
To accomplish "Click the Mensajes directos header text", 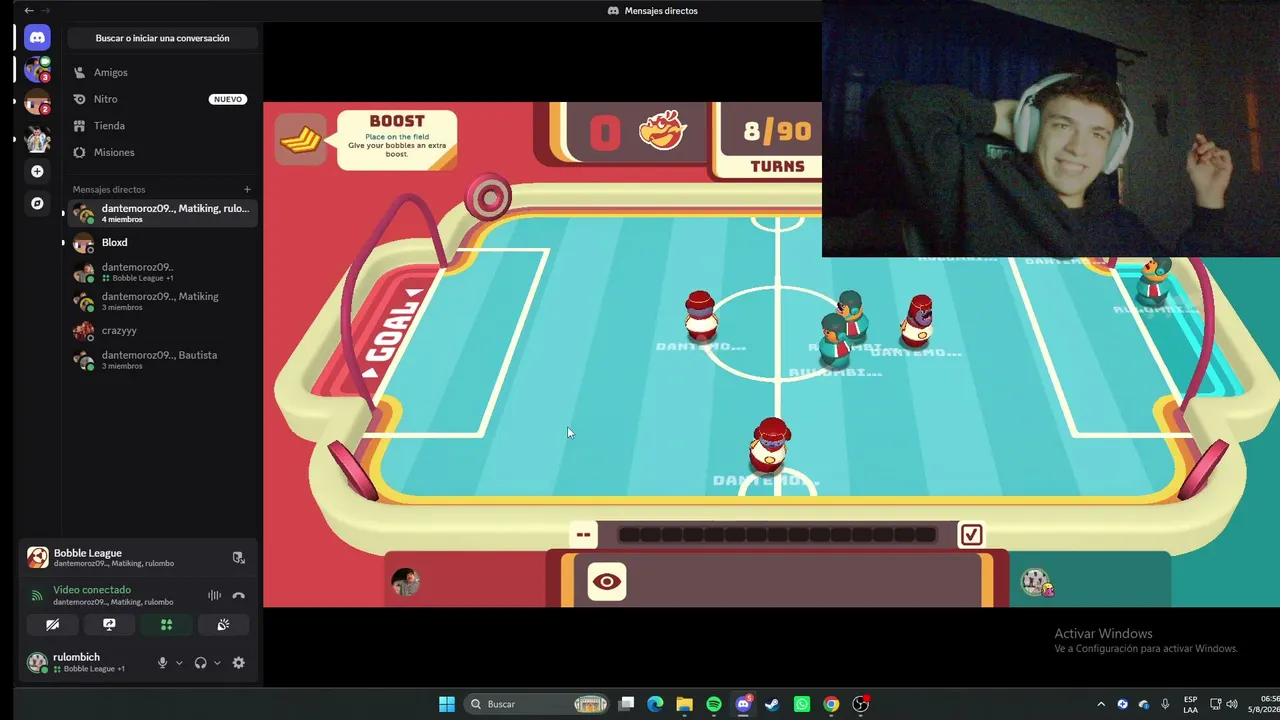I will (109, 189).
